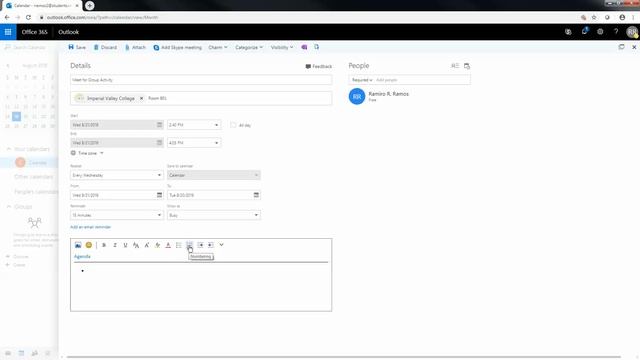
Task: Discard the event draft
Action: (105, 47)
